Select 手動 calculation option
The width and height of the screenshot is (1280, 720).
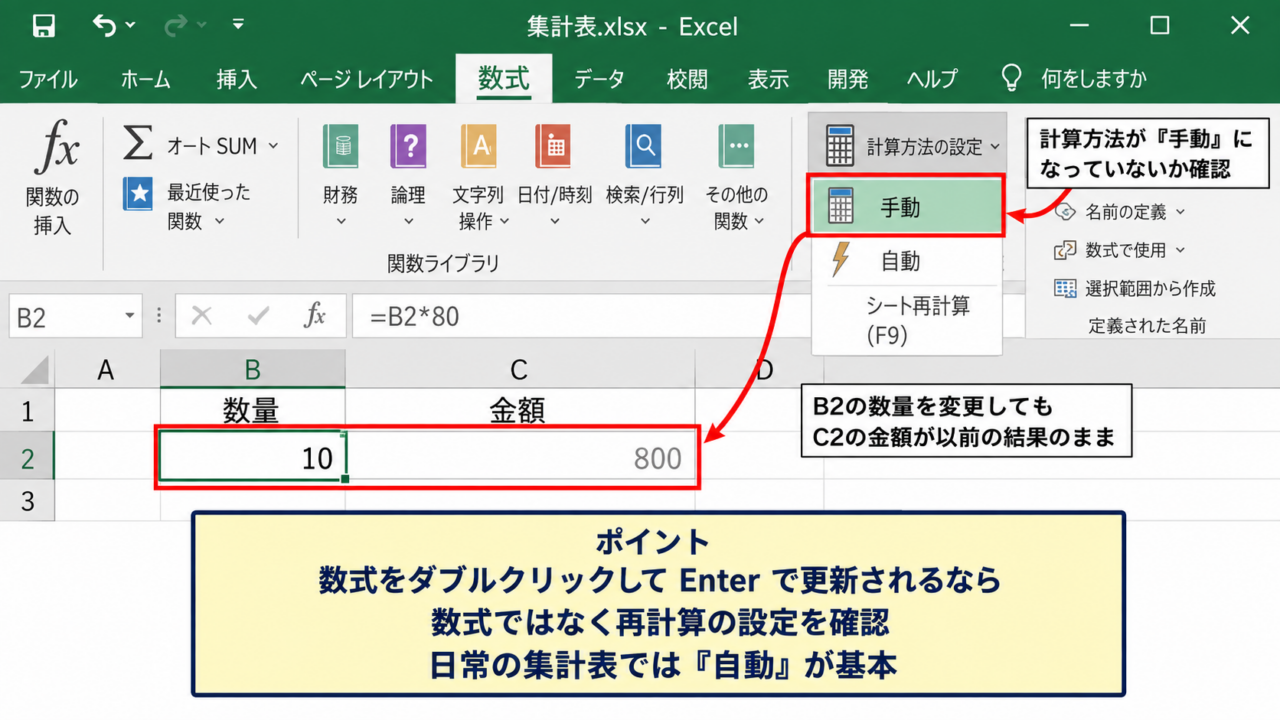(907, 207)
